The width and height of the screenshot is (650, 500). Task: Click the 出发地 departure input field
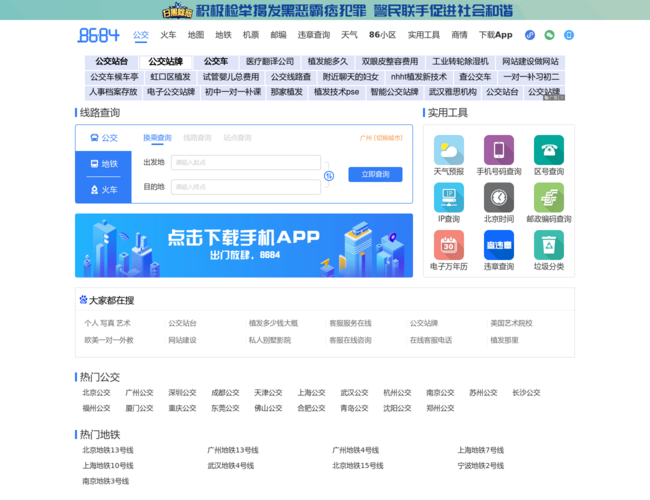click(x=246, y=162)
